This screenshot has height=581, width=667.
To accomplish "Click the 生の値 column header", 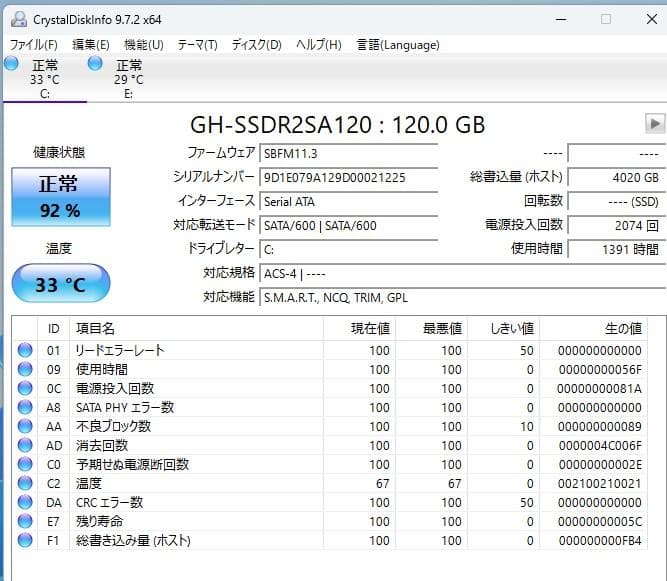I will pos(593,328).
